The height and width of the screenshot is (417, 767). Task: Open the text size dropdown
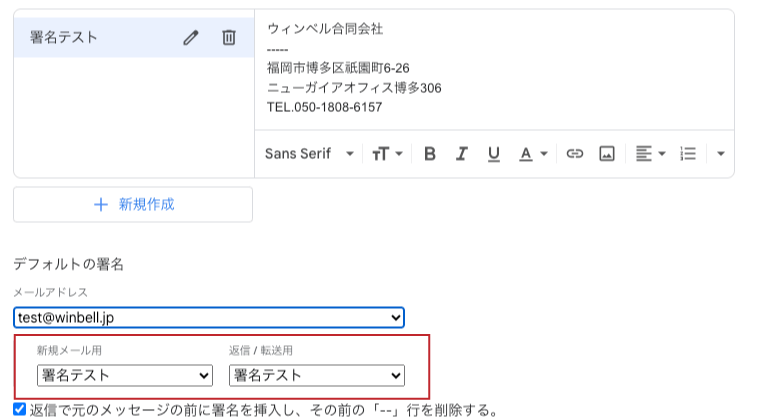click(387, 154)
